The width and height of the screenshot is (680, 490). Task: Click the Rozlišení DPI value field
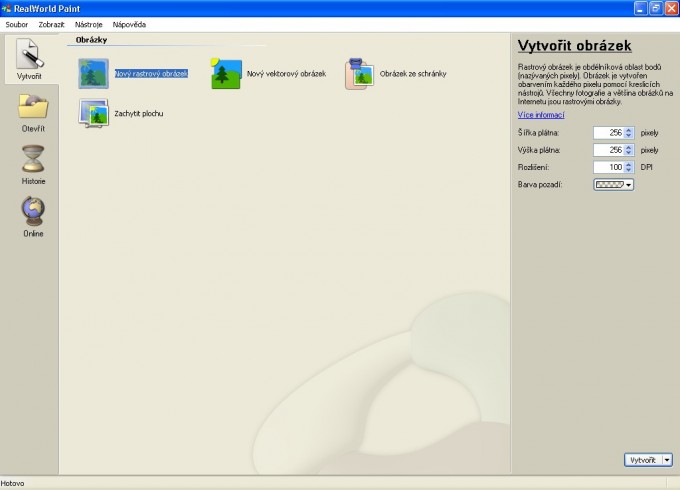[609, 167]
